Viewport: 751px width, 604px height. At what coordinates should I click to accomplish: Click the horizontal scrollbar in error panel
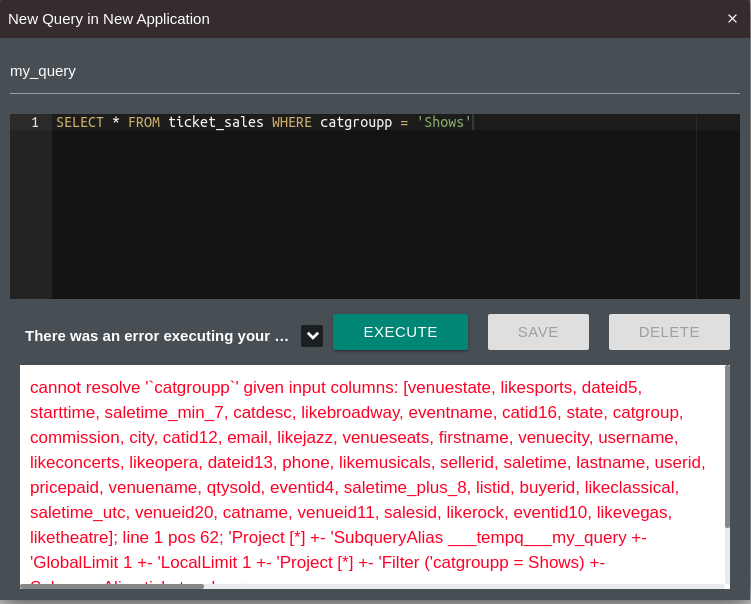(112, 586)
